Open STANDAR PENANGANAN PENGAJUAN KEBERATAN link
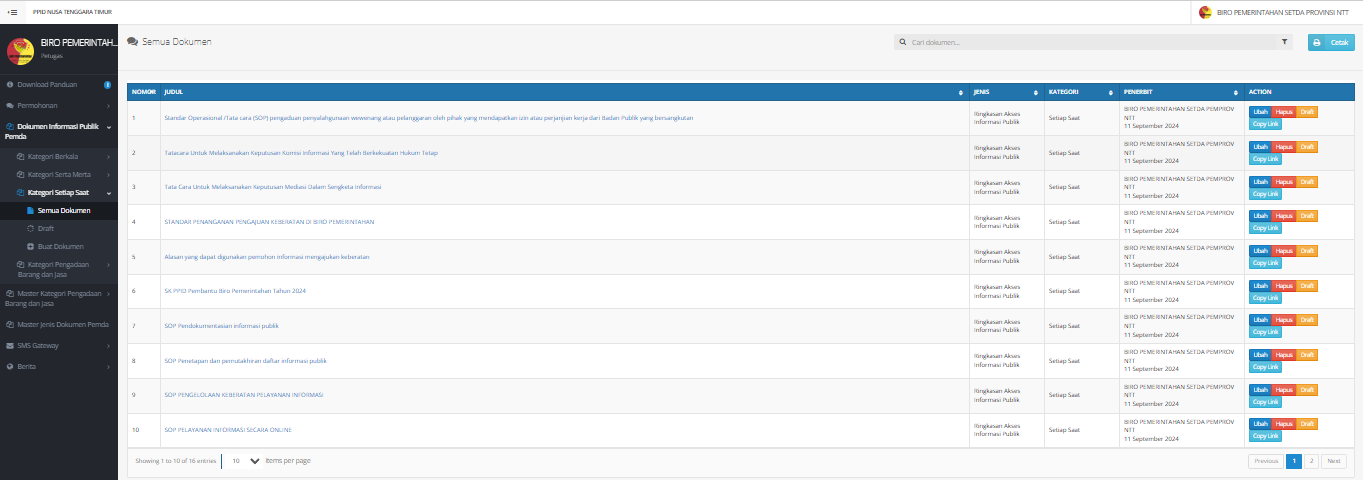This screenshot has width=1363, height=480. point(269,222)
